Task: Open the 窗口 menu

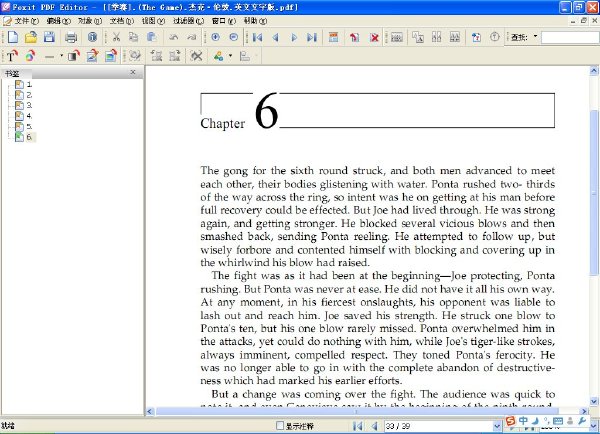Action: [x=224, y=21]
